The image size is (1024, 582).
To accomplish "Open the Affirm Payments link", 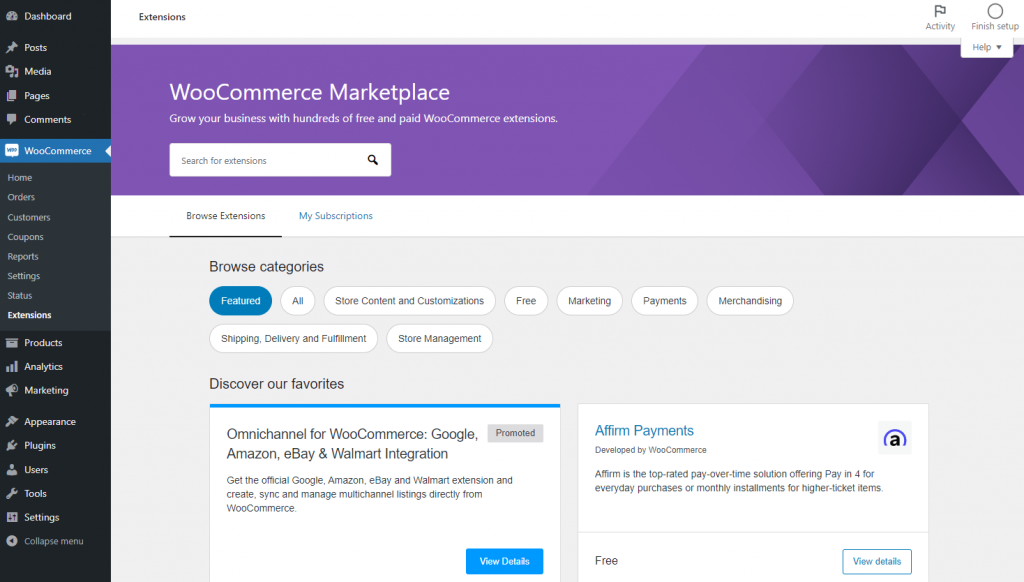I will pyautogui.click(x=644, y=430).
